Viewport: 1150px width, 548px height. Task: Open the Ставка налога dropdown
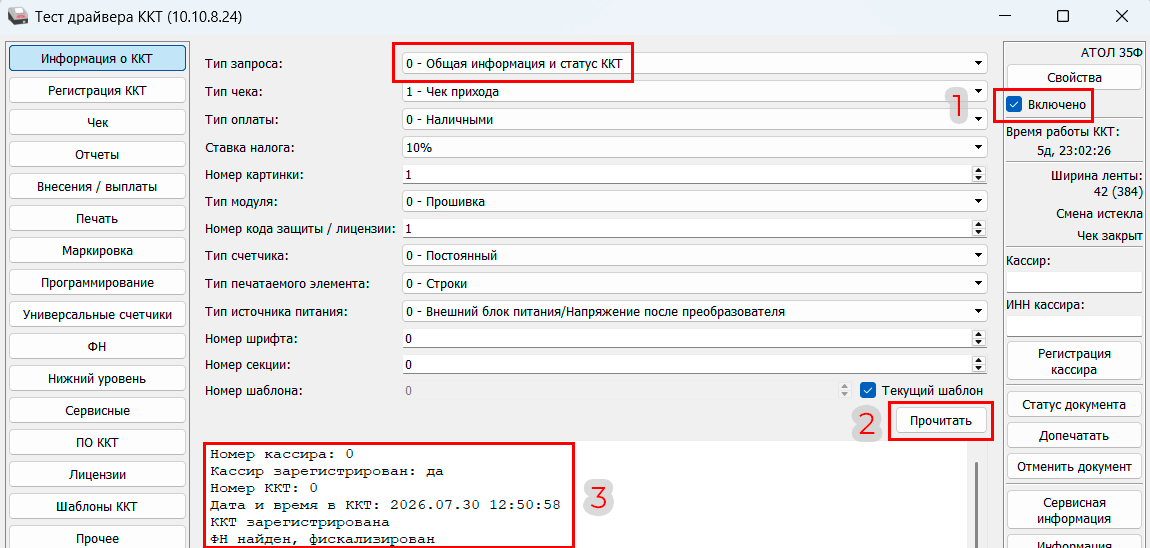694,147
